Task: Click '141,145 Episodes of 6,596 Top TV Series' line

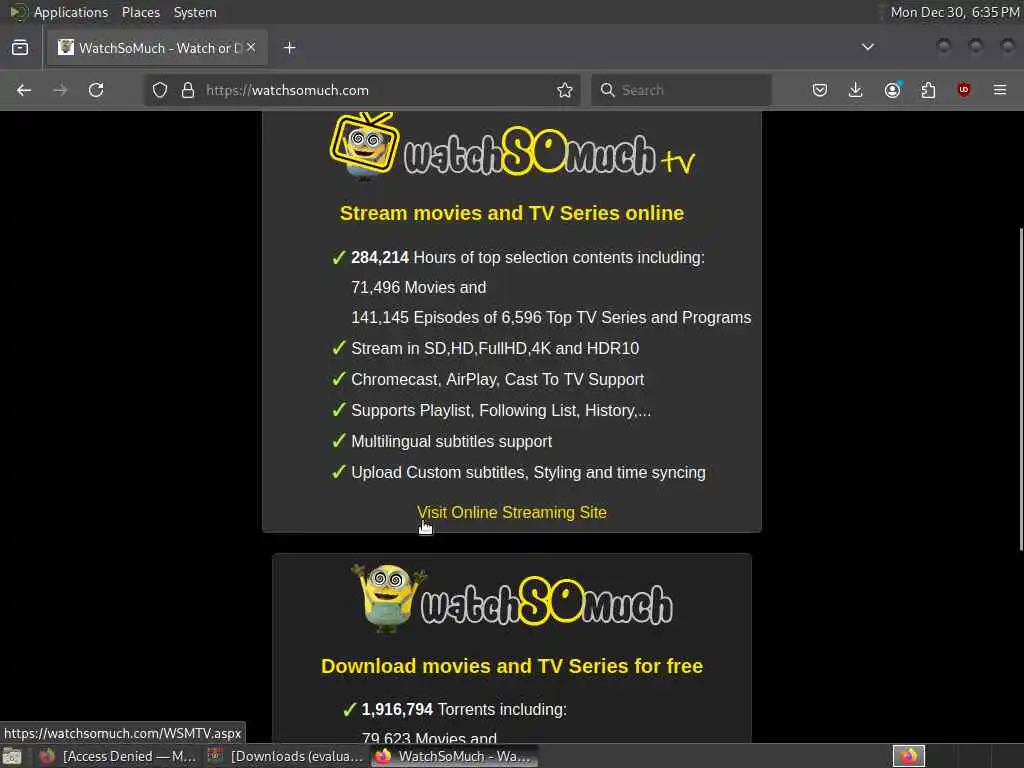Action: (551, 317)
